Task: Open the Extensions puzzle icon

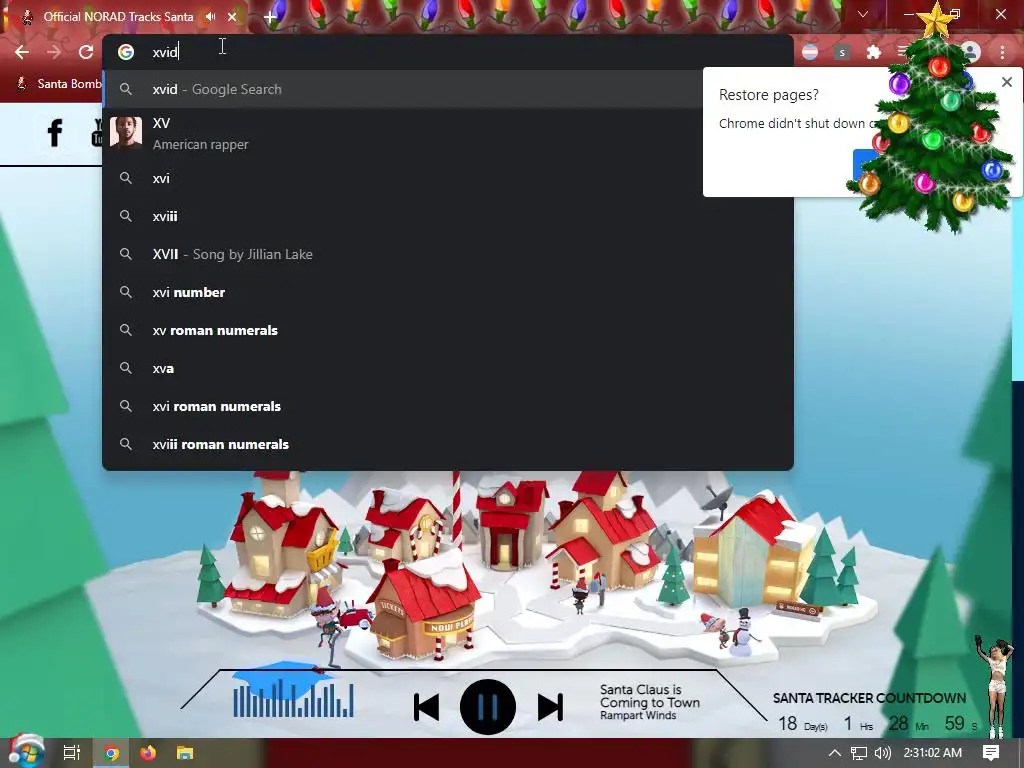Action: tap(873, 52)
